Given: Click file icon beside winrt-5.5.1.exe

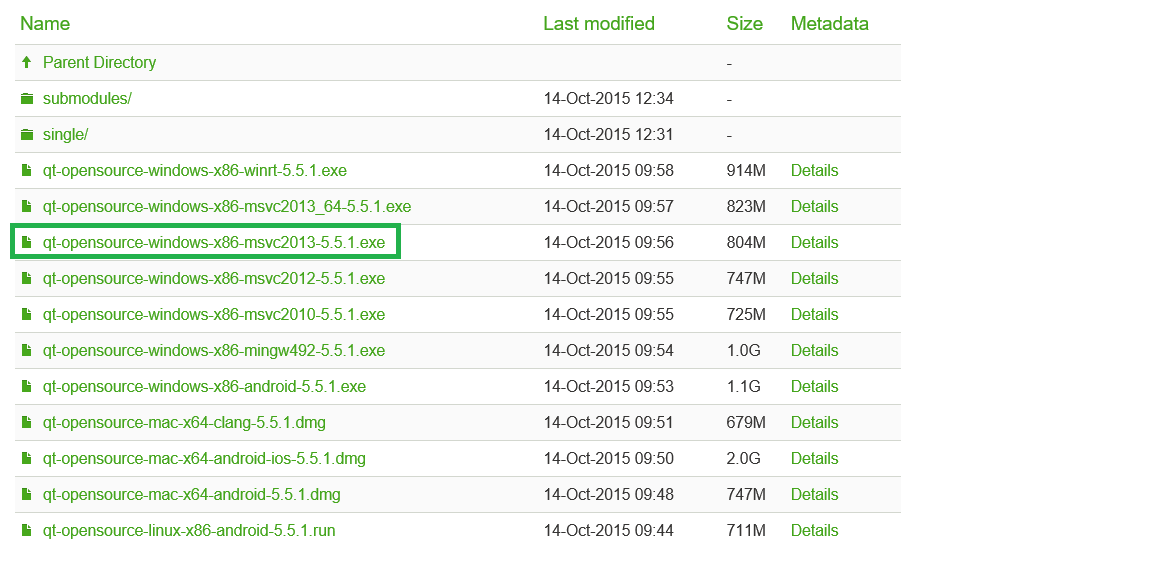Looking at the screenshot, I should (x=27, y=171).
